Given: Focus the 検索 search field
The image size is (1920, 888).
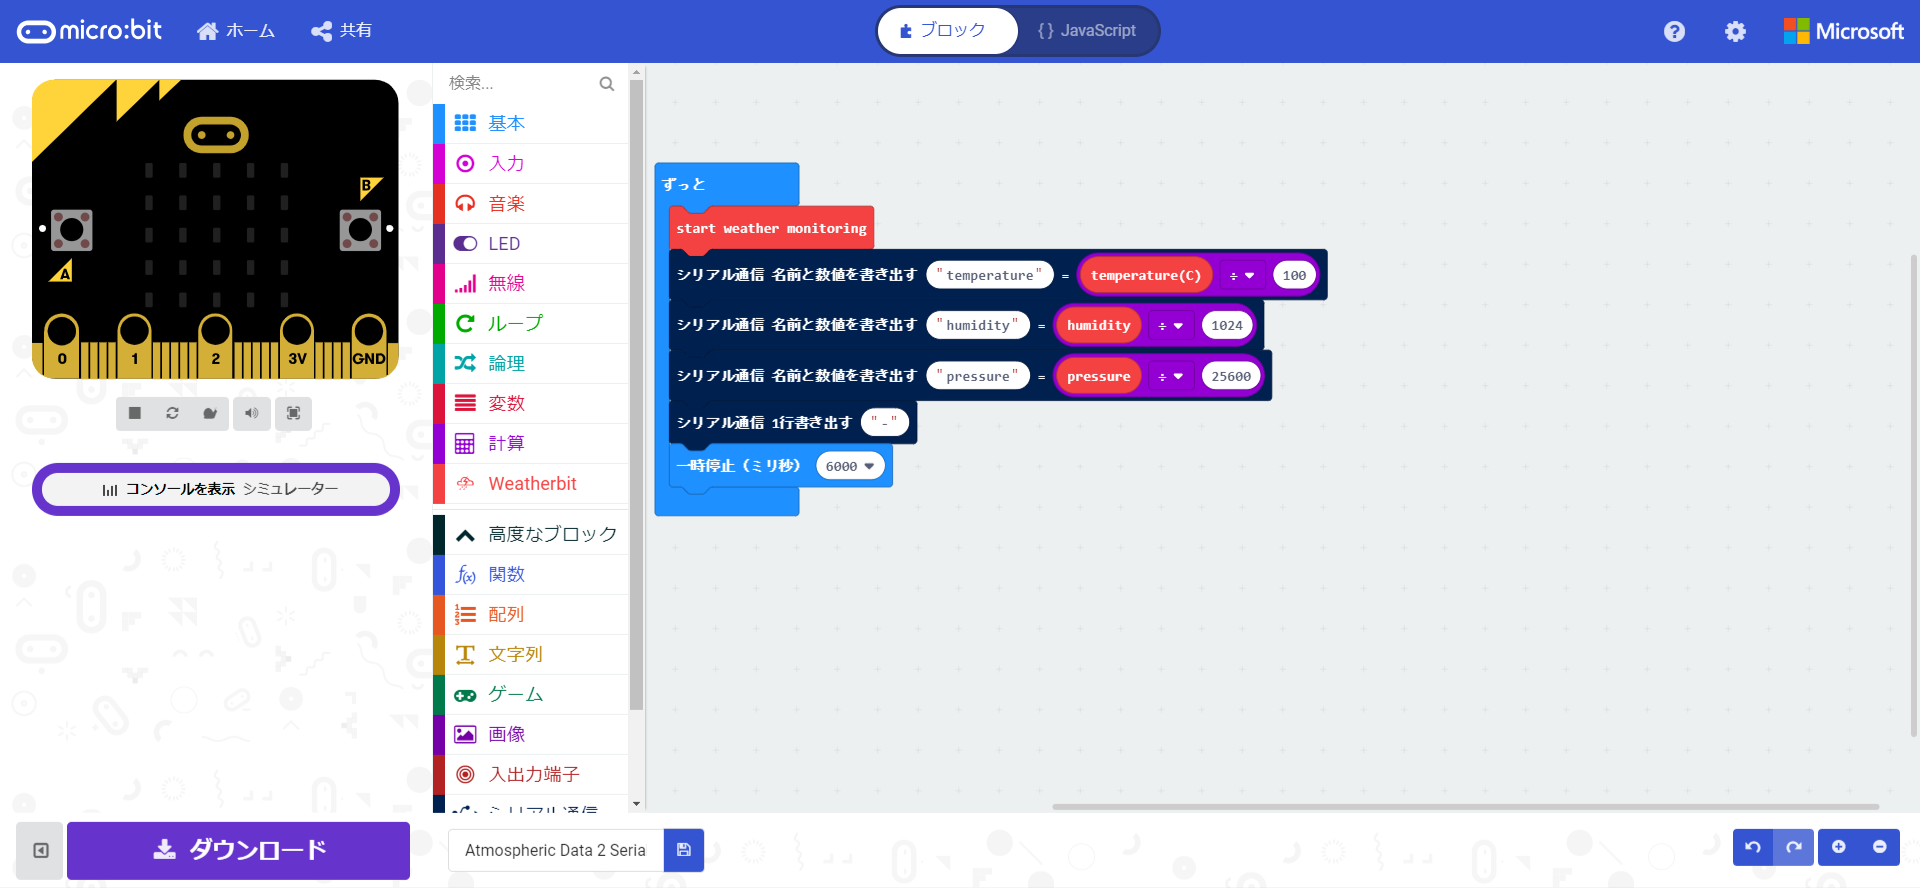Looking at the screenshot, I should tap(520, 83).
